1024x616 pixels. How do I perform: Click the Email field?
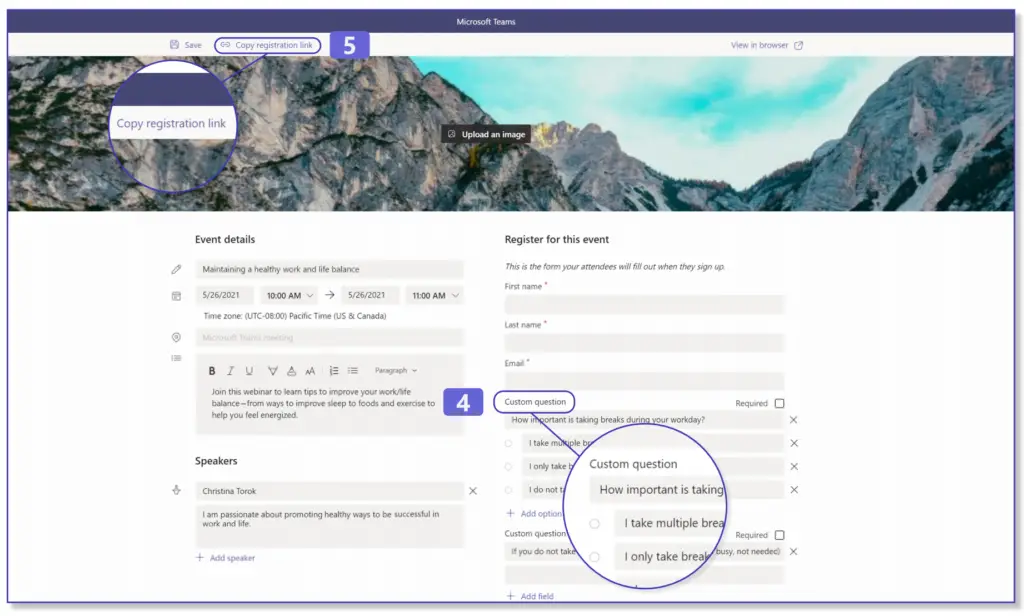pos(644,381)
